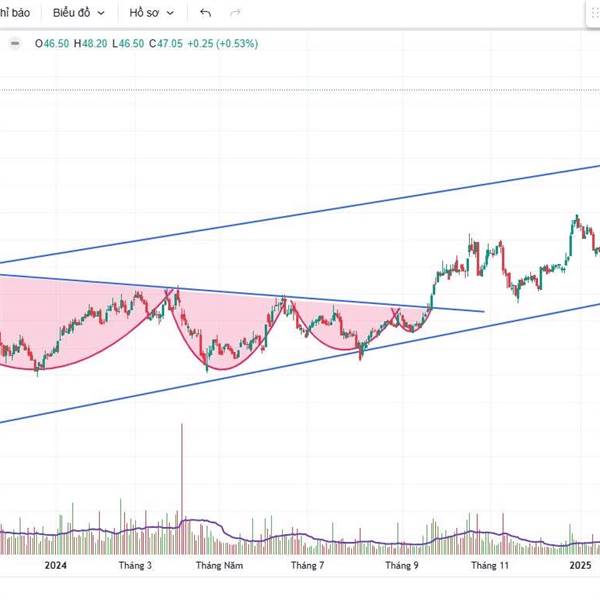Select the upper blue channel trendline
This screenshot has width=600, height=600.
[x=300, y=214]
